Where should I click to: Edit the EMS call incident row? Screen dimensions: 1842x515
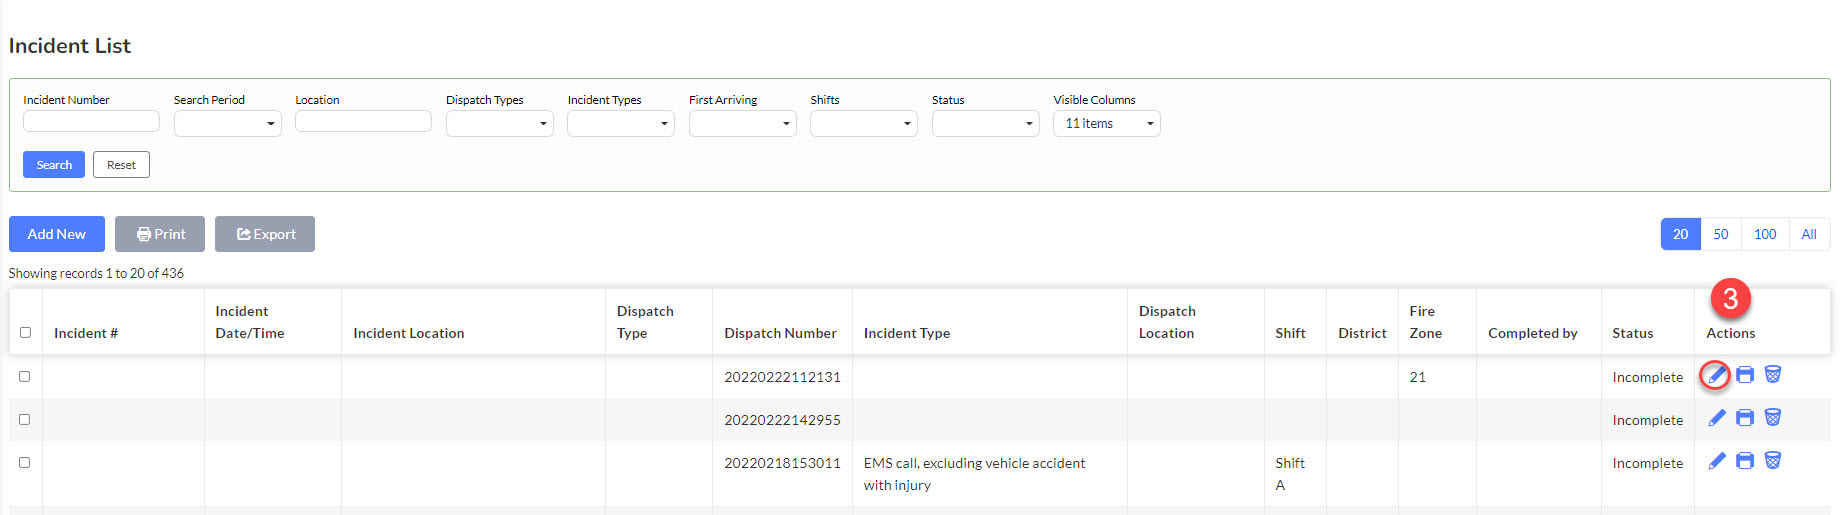tap(1717, 461)
